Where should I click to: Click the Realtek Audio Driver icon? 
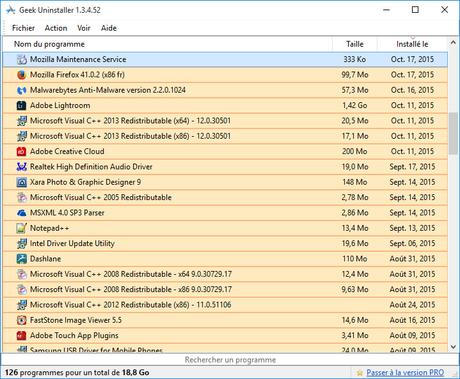click(x=22, y=167)
